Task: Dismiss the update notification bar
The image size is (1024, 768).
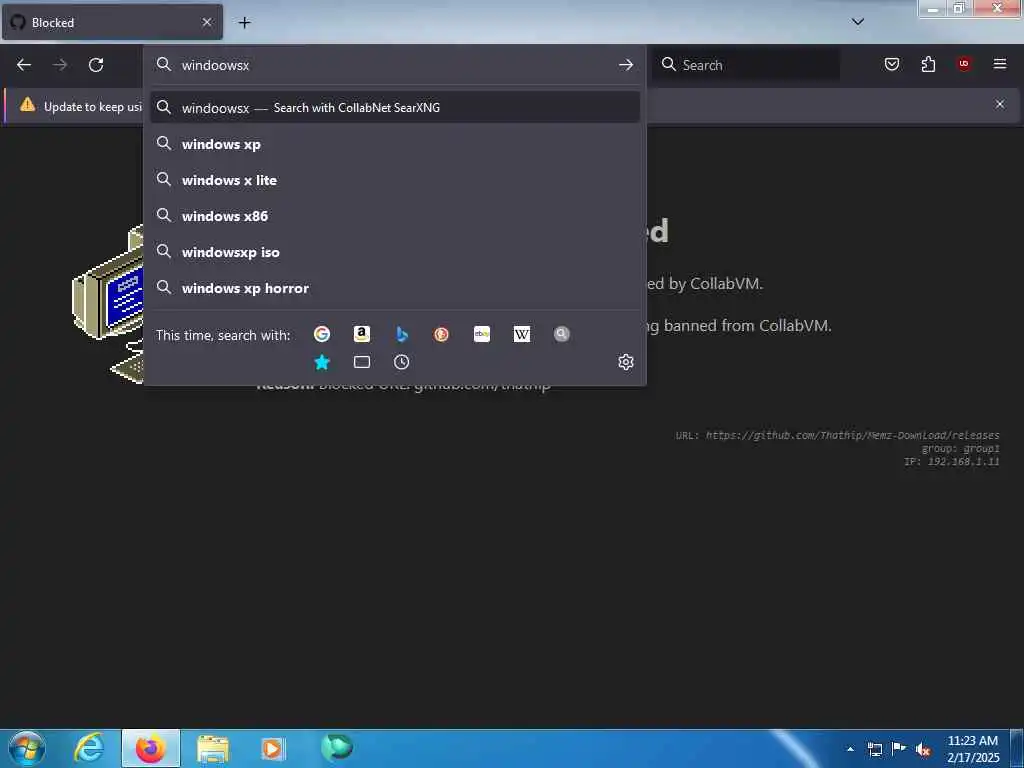Action: pos(1000,104)
